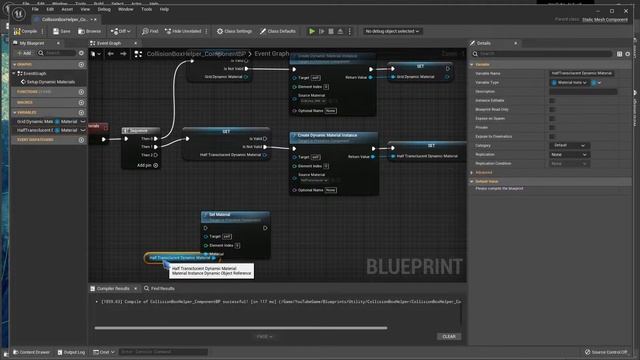Toggle Expose to Cinematics checkbox
Image resolution: width=640 pixels, height=360 pixels.
pyautogui.click(x=552, y=136)
